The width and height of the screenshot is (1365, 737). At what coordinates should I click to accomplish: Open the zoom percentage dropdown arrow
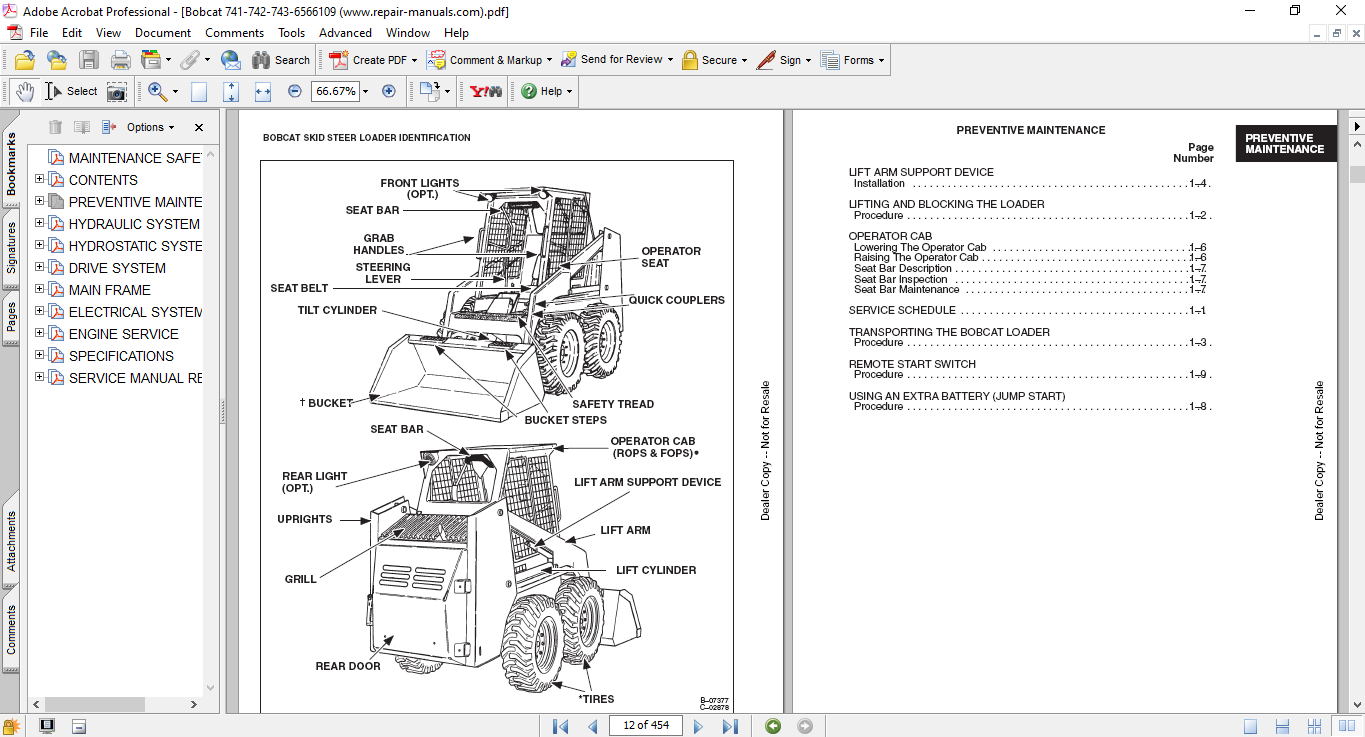click(365, 91)
